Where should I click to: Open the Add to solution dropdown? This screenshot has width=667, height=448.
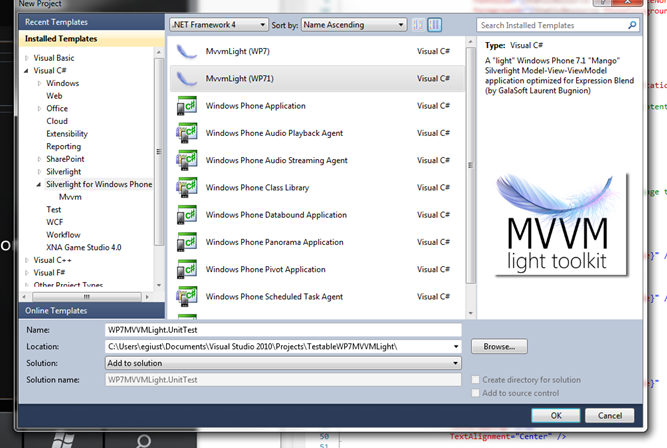tap(283, 363)
